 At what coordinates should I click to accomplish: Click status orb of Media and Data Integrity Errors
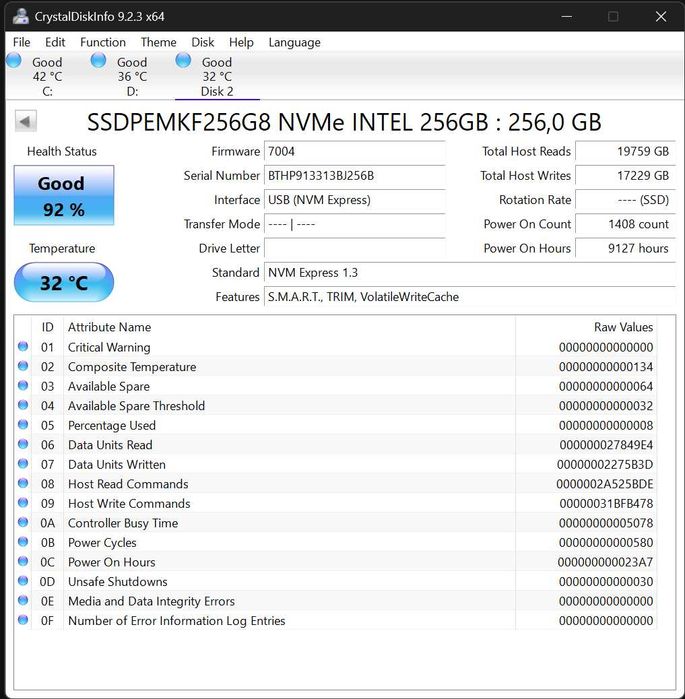[23, 600]
